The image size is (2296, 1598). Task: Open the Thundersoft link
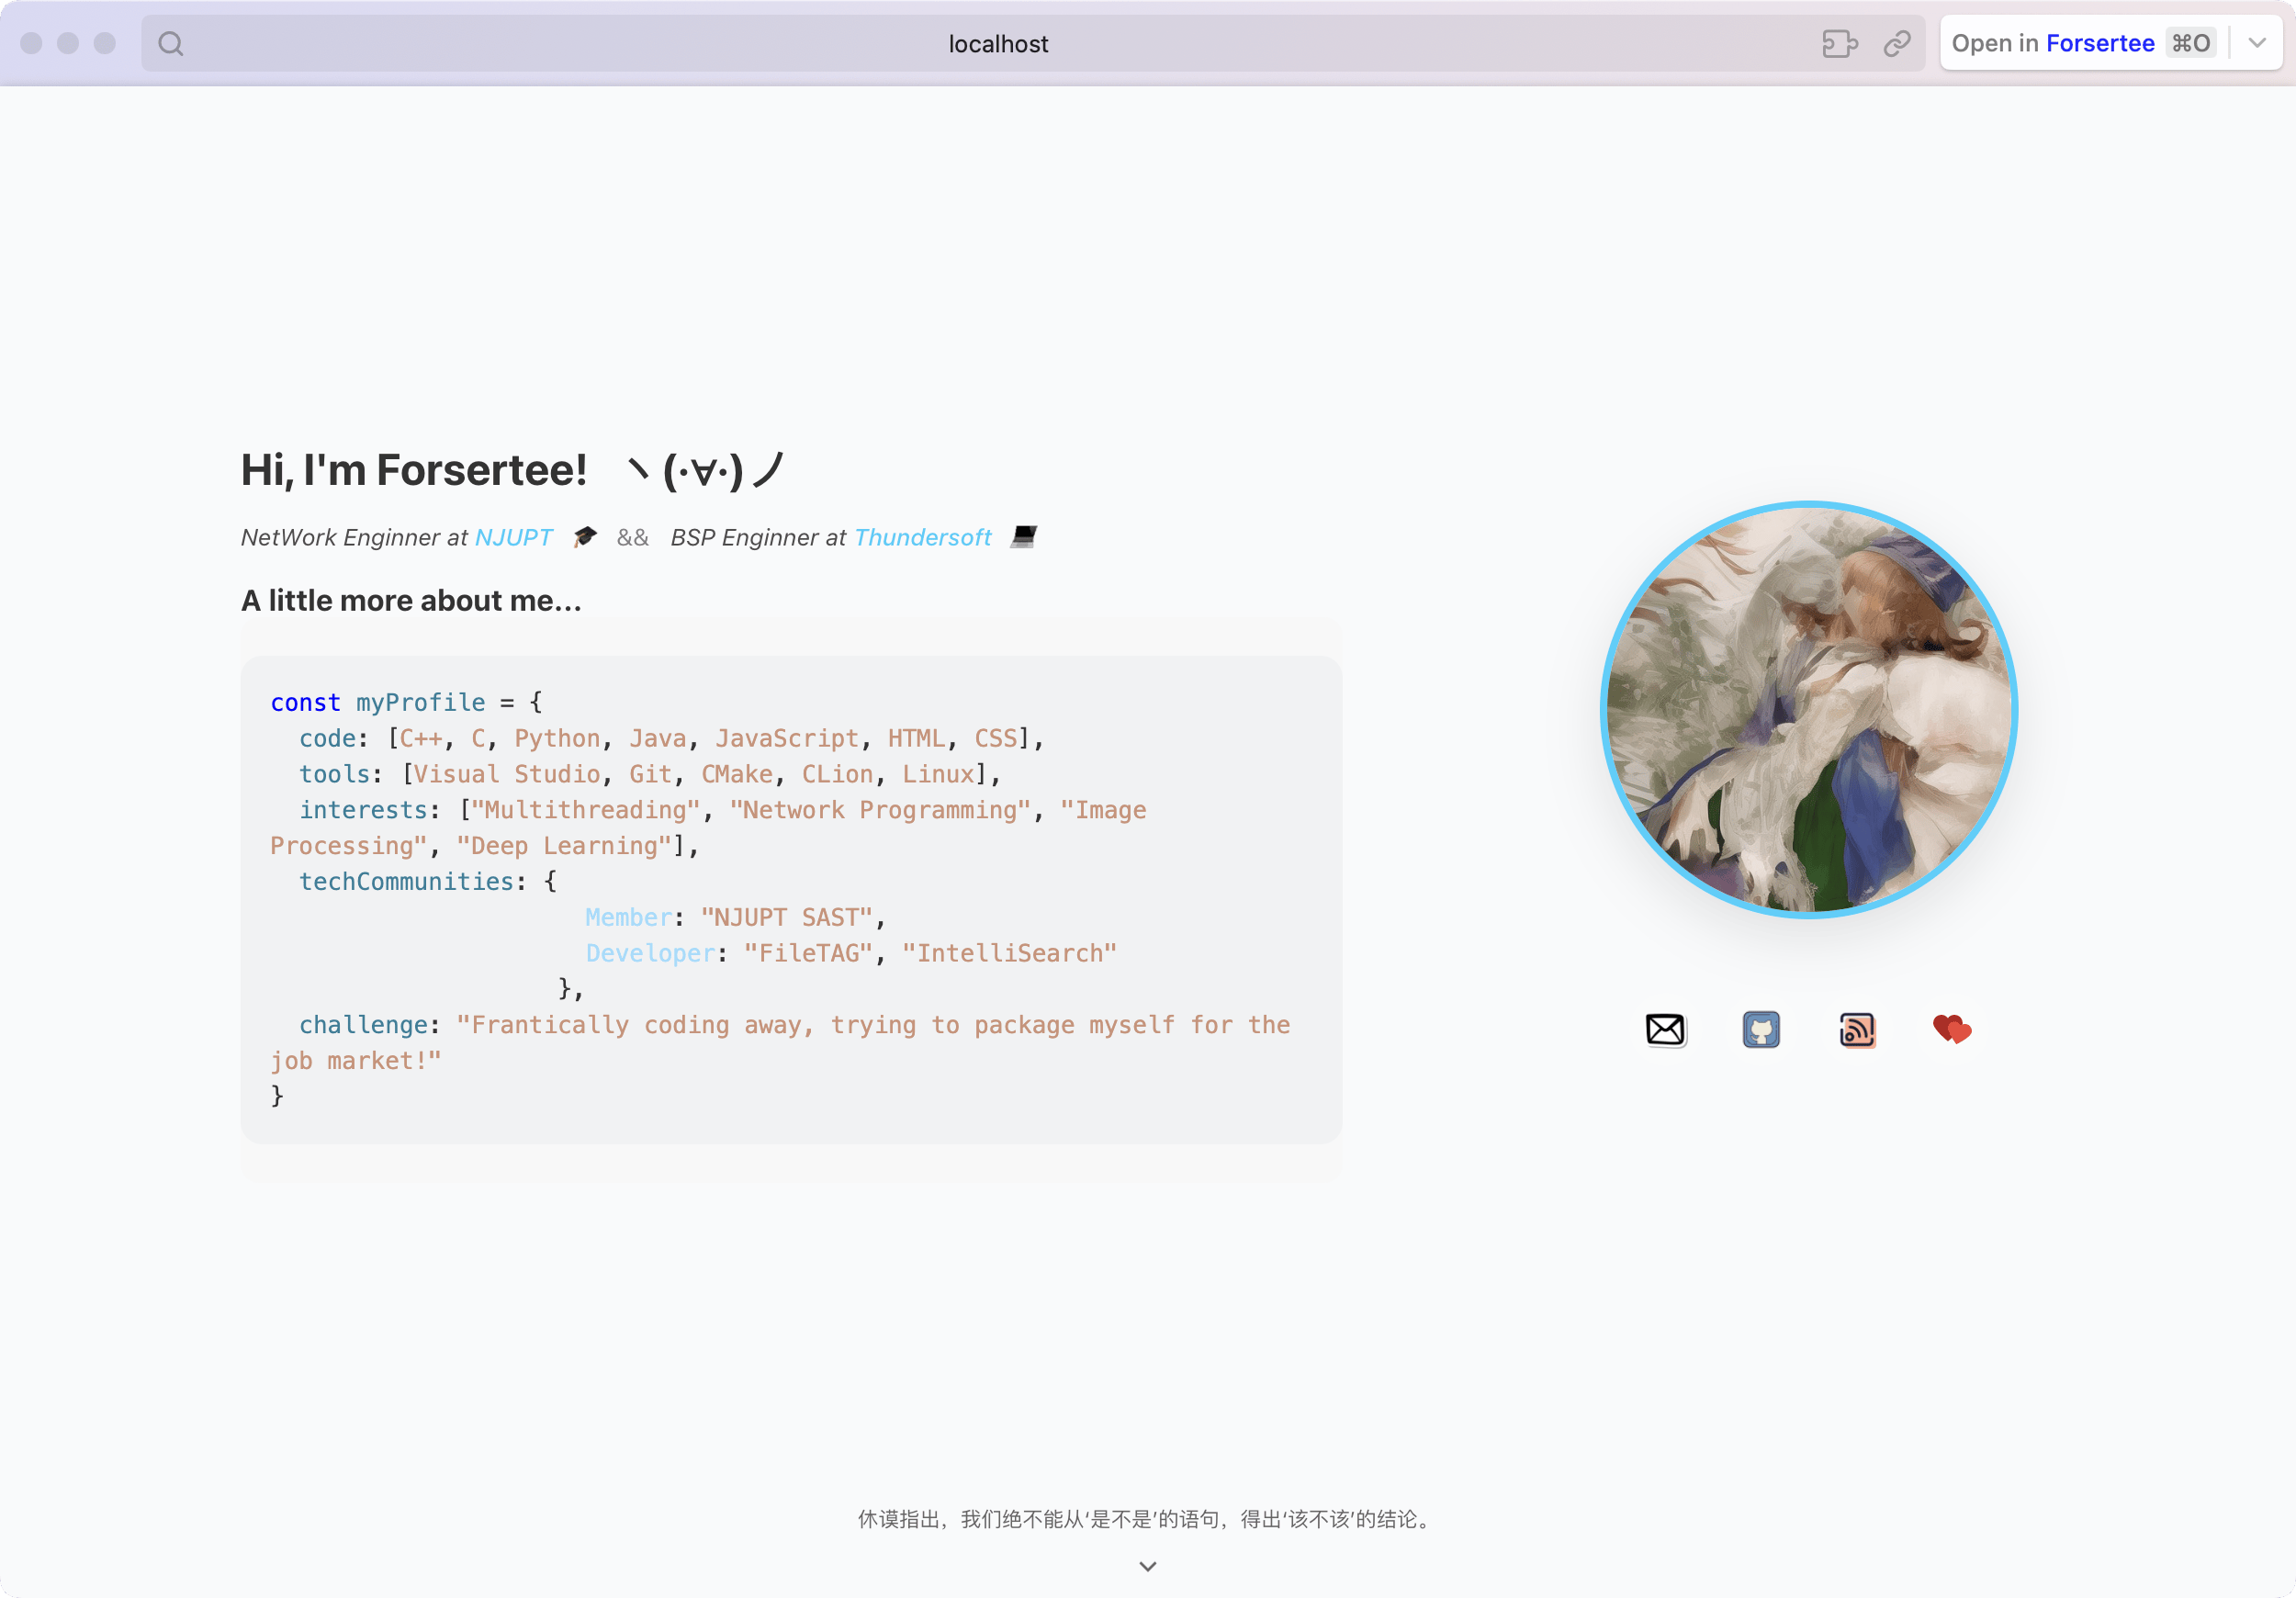coord(923,537)
